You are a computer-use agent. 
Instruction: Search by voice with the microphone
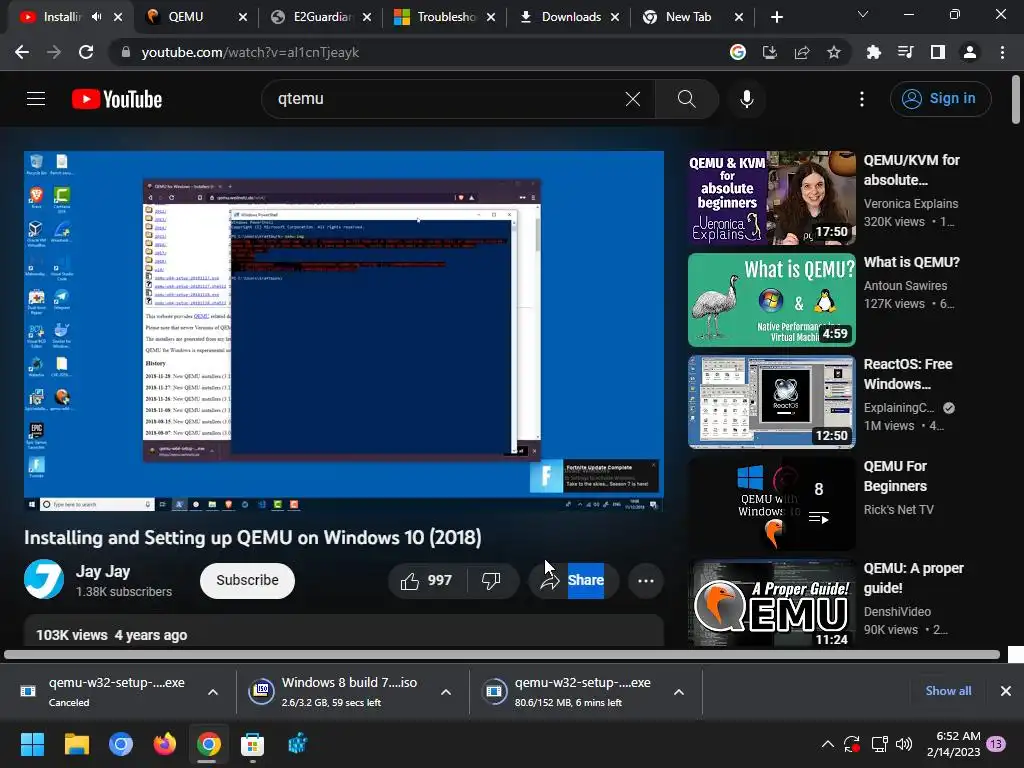(746, 99)
